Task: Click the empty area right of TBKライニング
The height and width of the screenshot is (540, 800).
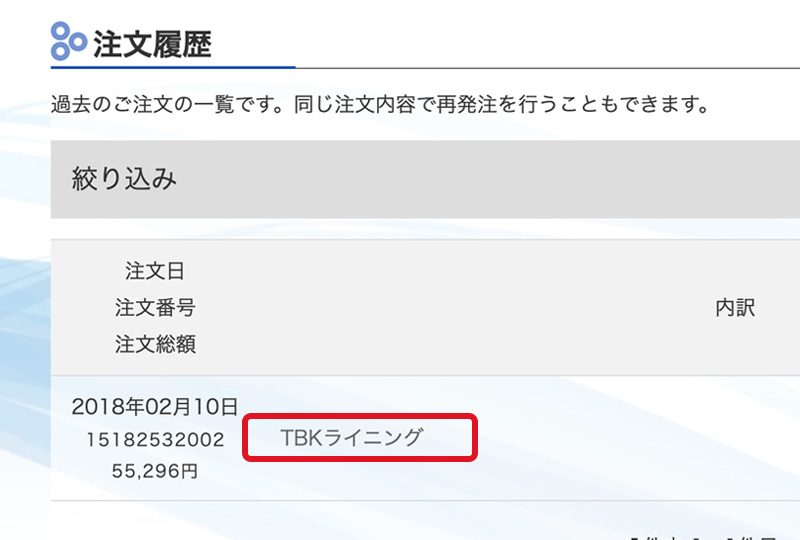Action: 638,438
